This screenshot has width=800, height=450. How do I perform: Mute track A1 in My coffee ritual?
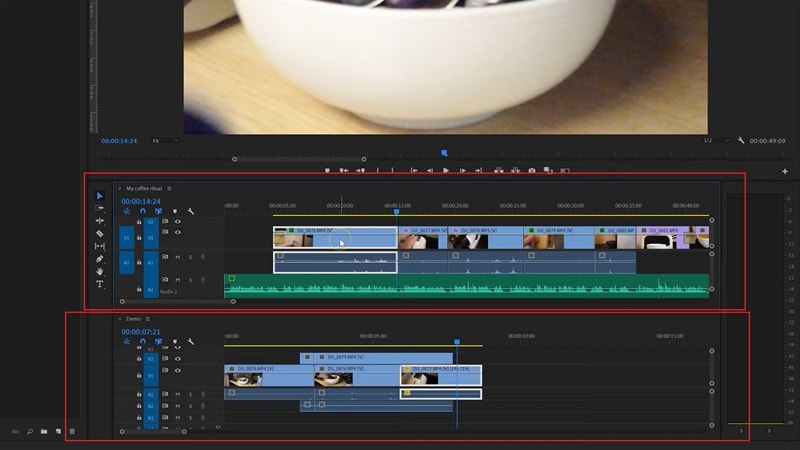(178, 257)
